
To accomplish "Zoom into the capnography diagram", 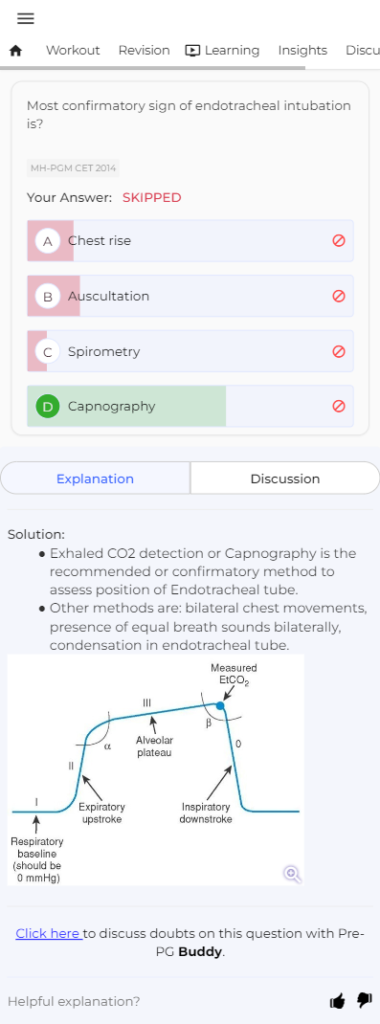I will [x=292, y=874].
